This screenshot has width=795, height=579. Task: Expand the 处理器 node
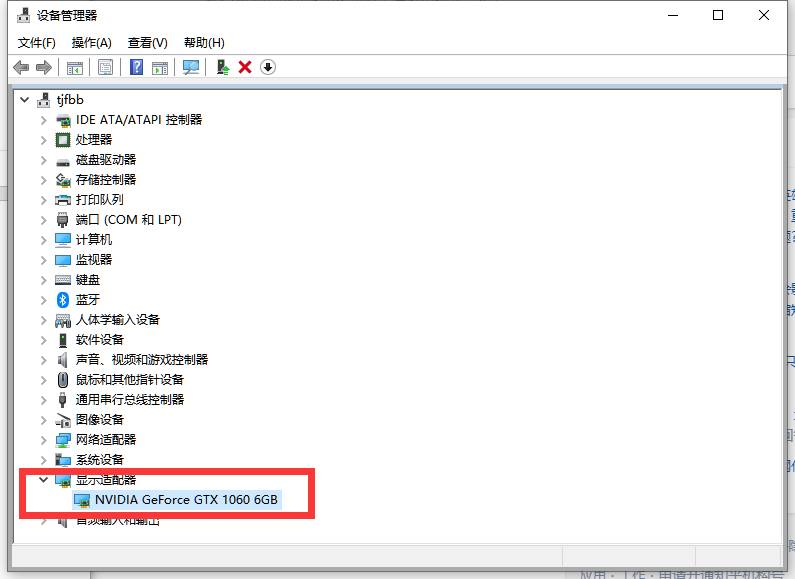[44, 140]
